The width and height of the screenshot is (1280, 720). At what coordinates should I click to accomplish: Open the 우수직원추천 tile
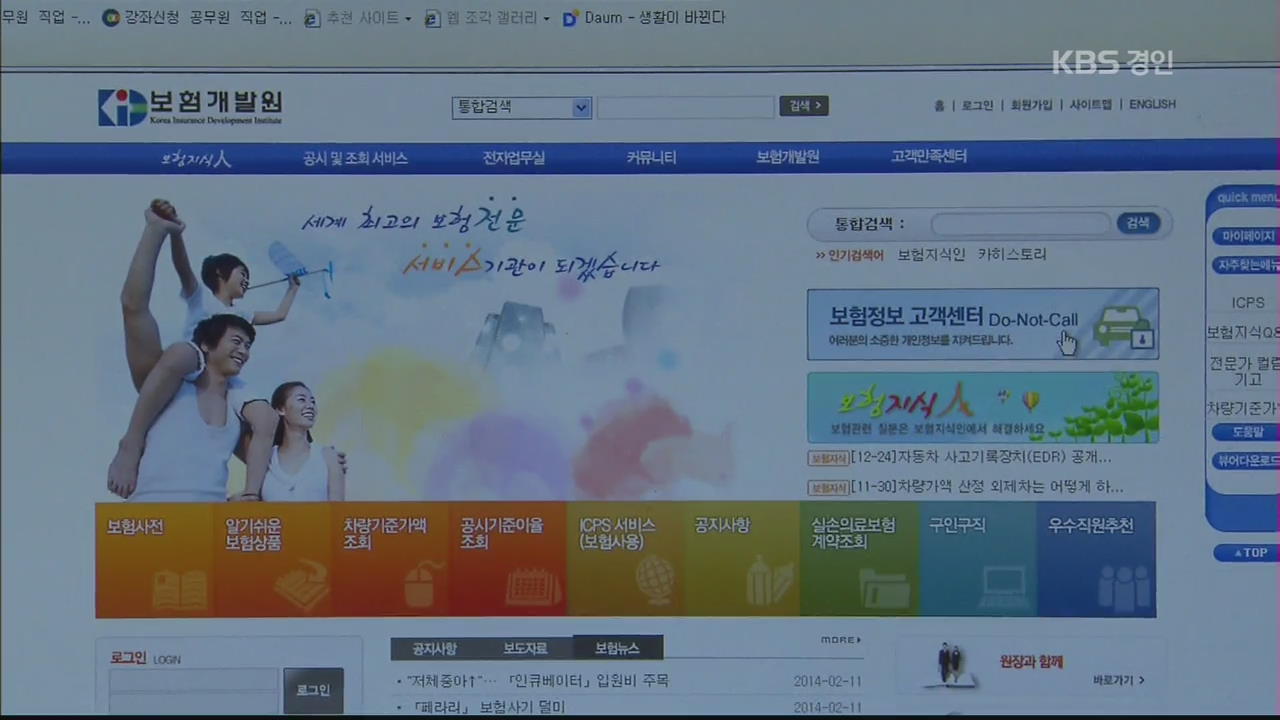[x=1097, y=560]
